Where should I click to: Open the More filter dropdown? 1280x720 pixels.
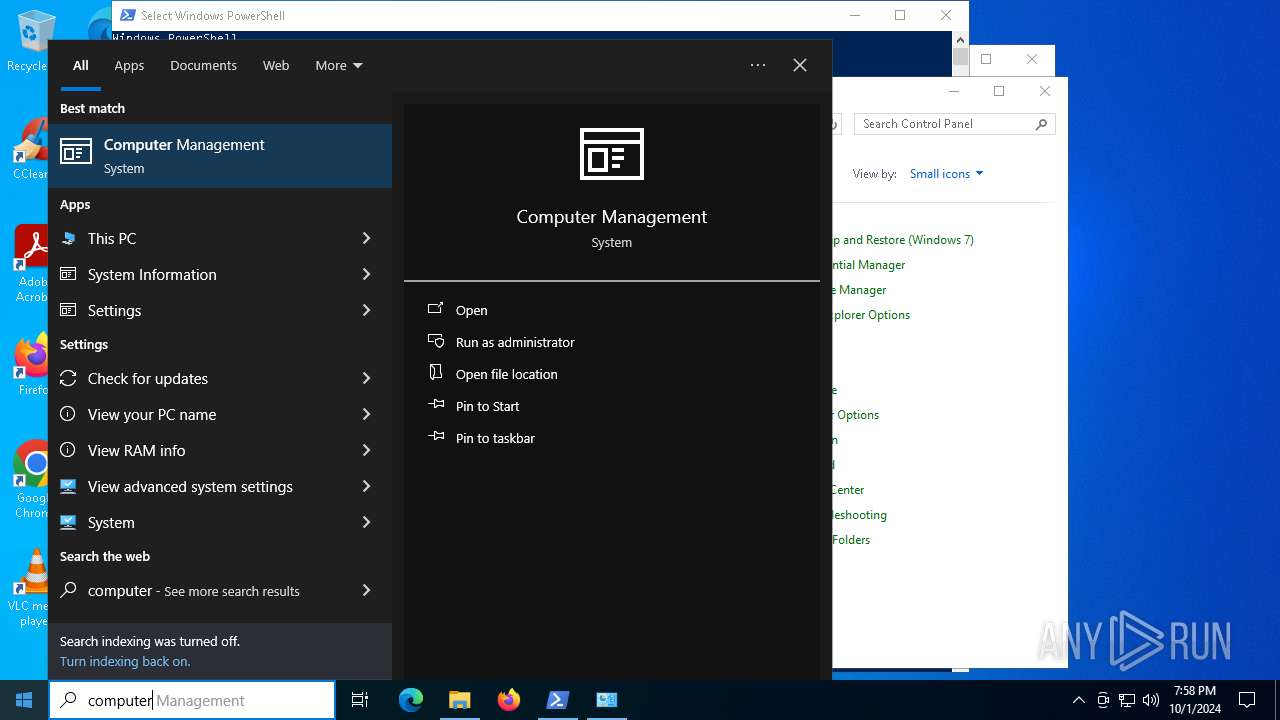(339, 65)
